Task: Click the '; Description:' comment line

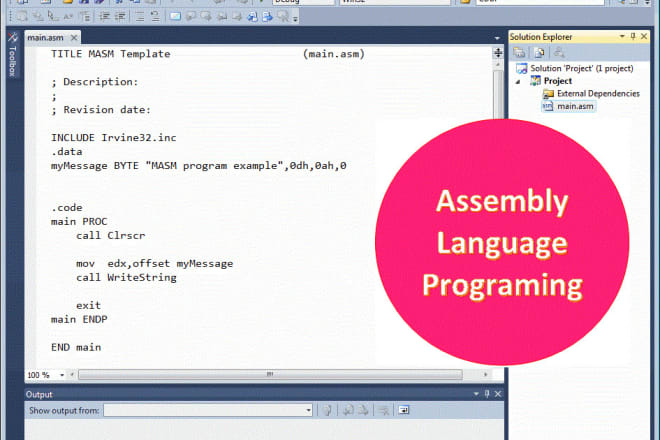Action: point(95,82)
